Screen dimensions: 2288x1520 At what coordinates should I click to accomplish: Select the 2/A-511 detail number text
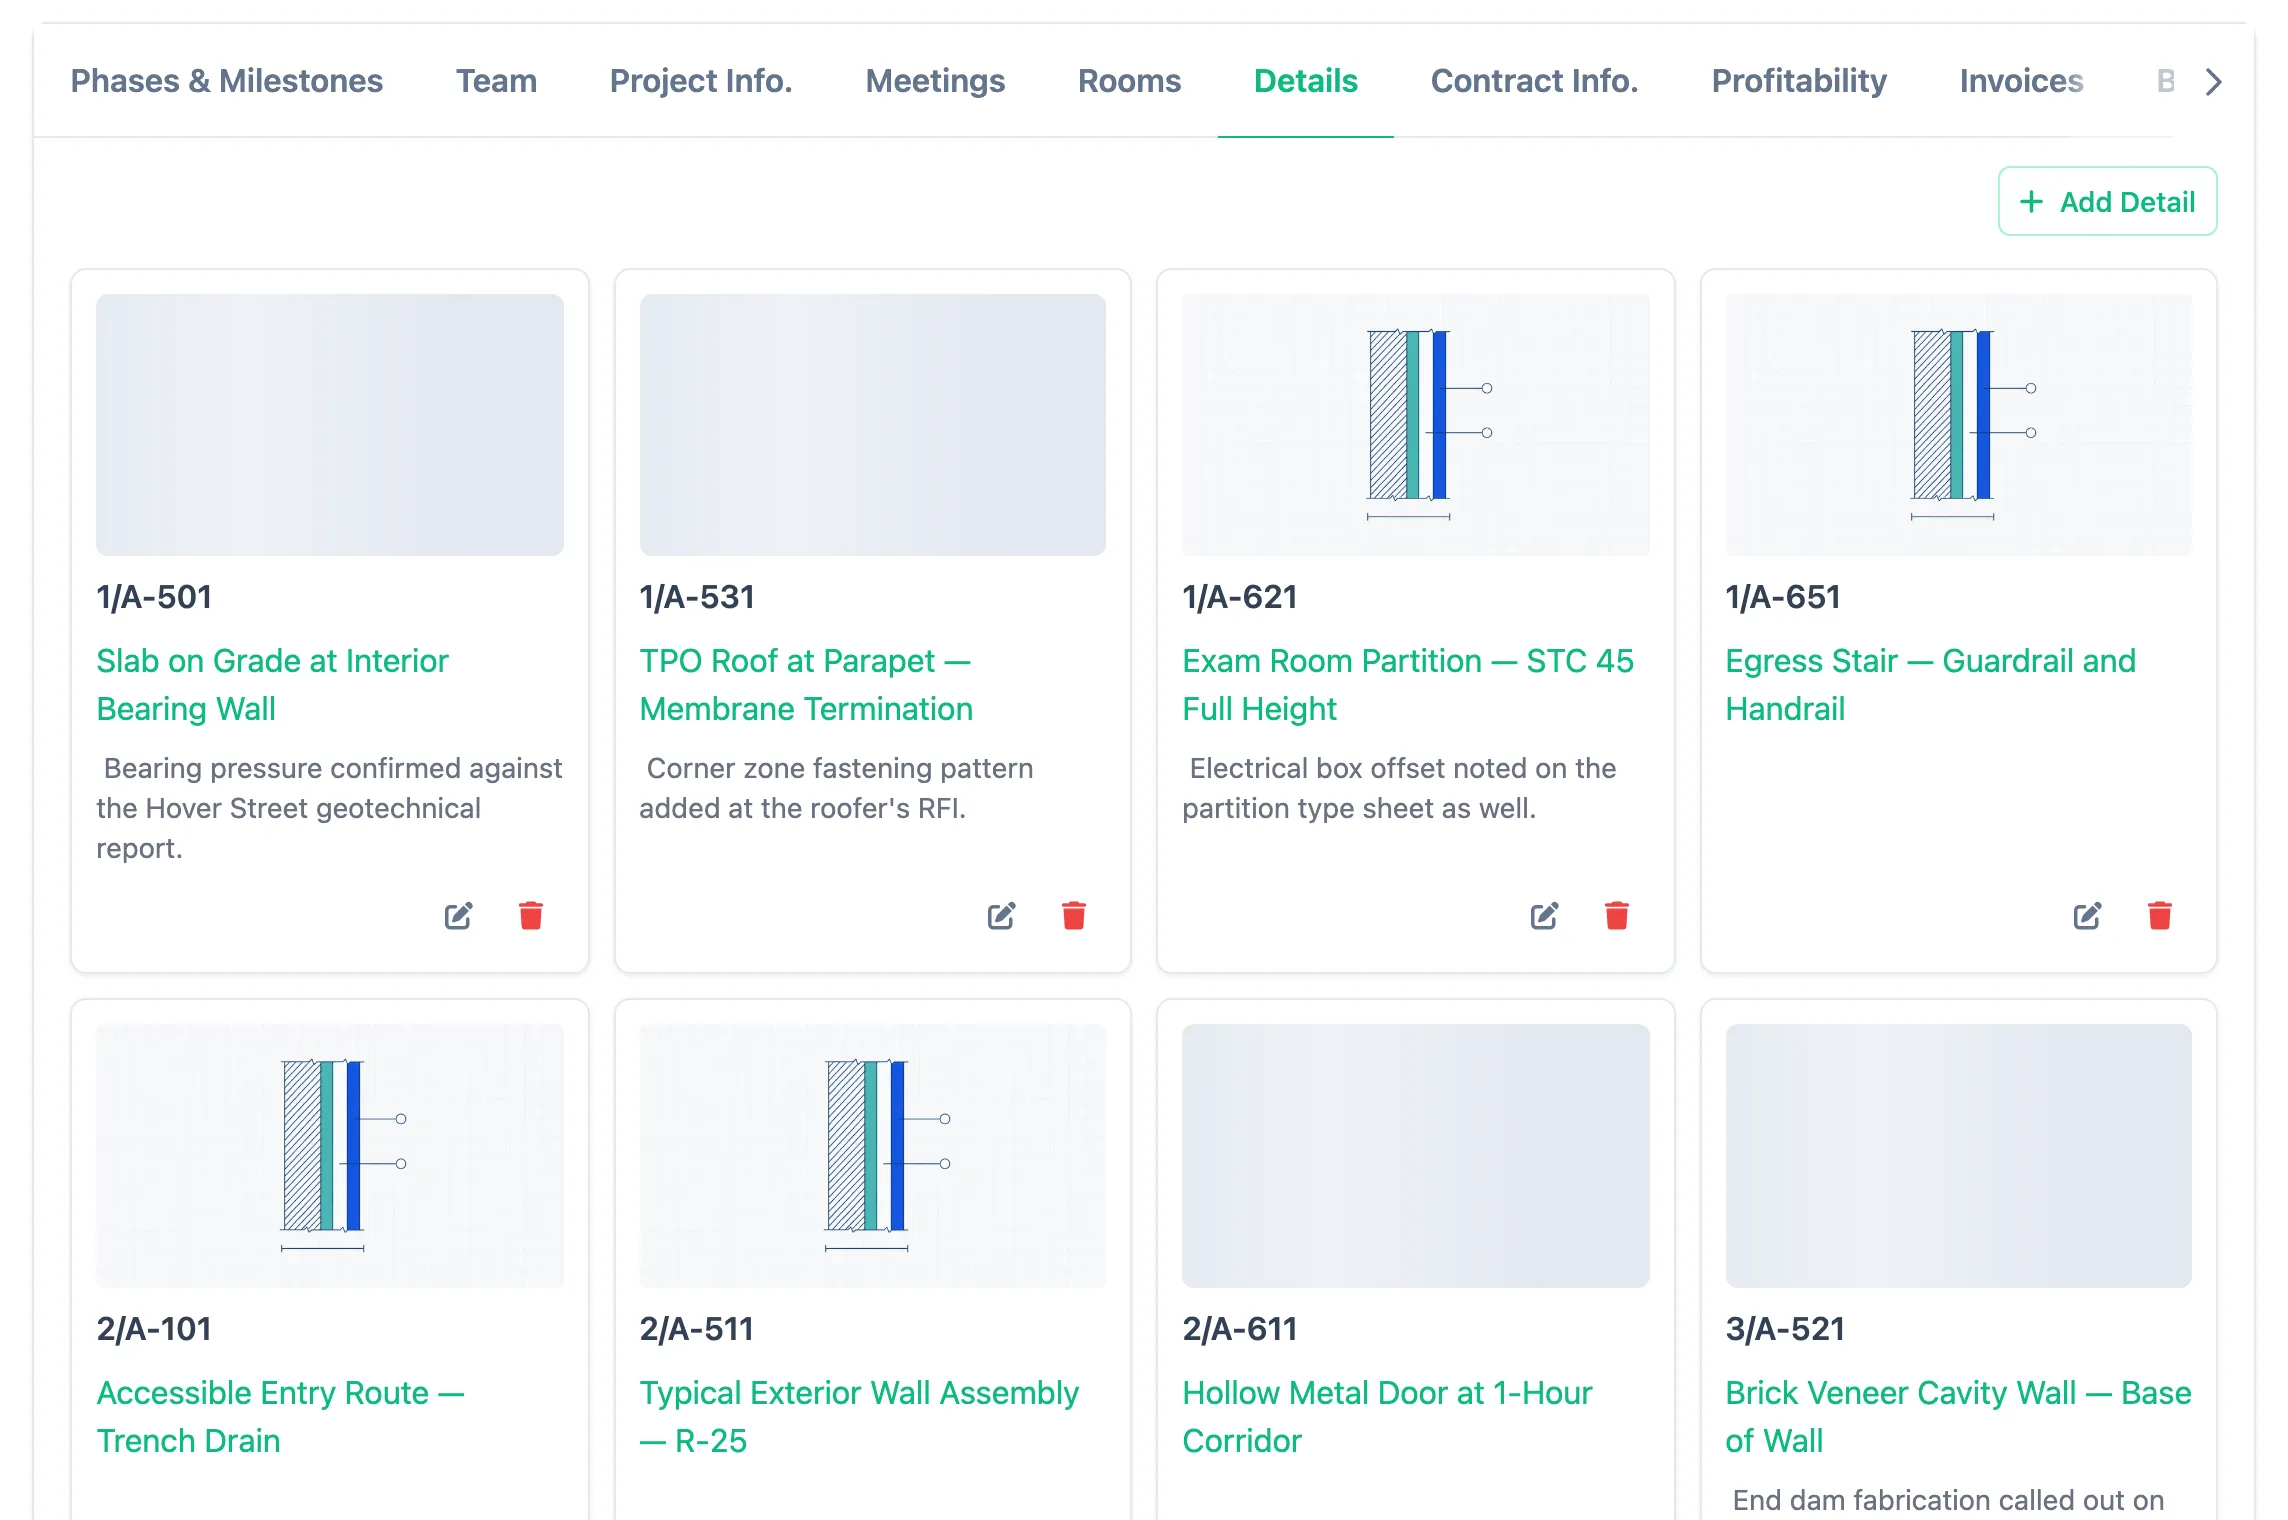[x=697, y=1329]
